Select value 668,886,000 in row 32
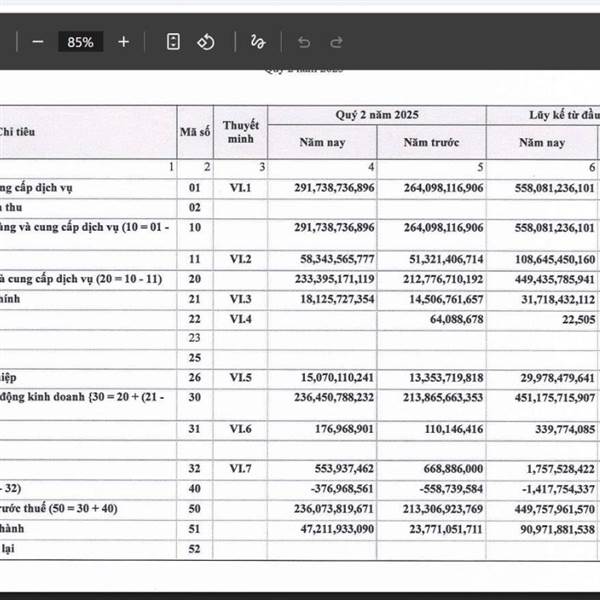 click(453, 469)
